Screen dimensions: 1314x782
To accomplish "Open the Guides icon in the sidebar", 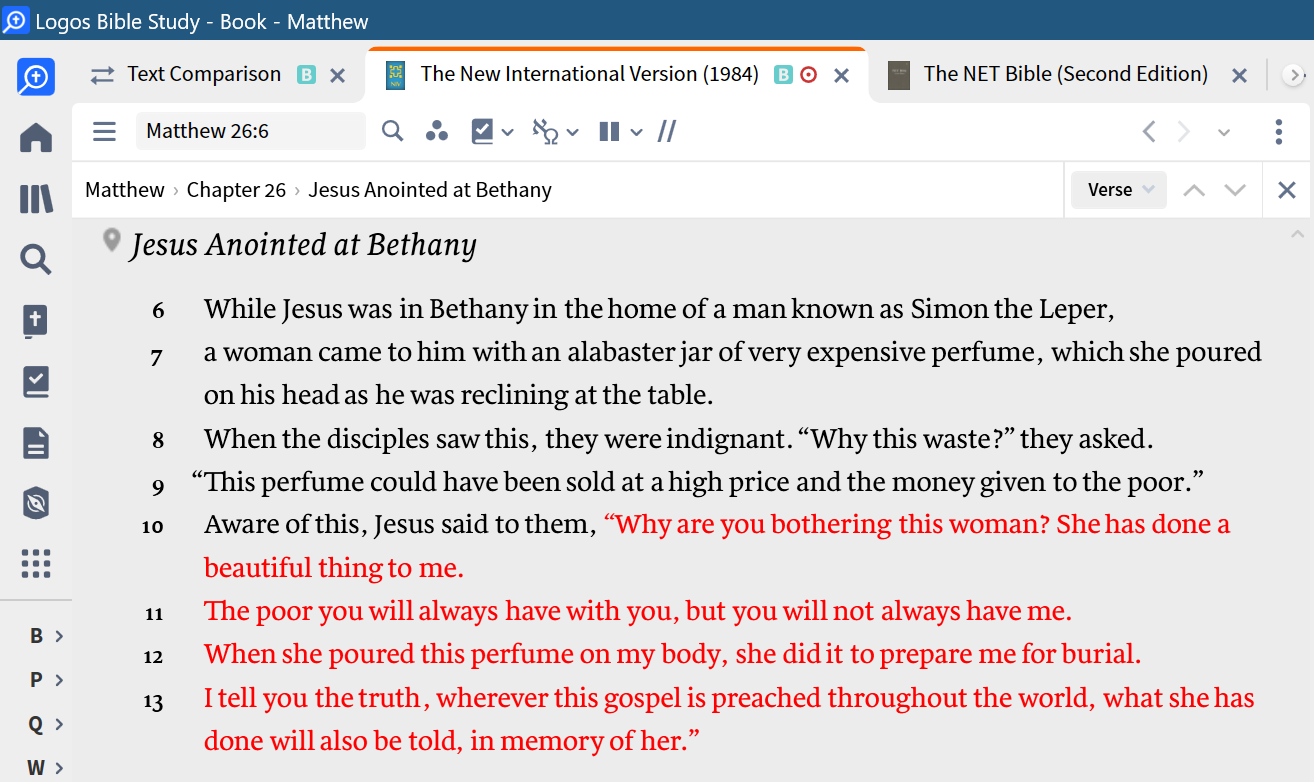I will [x=36, y=381].
